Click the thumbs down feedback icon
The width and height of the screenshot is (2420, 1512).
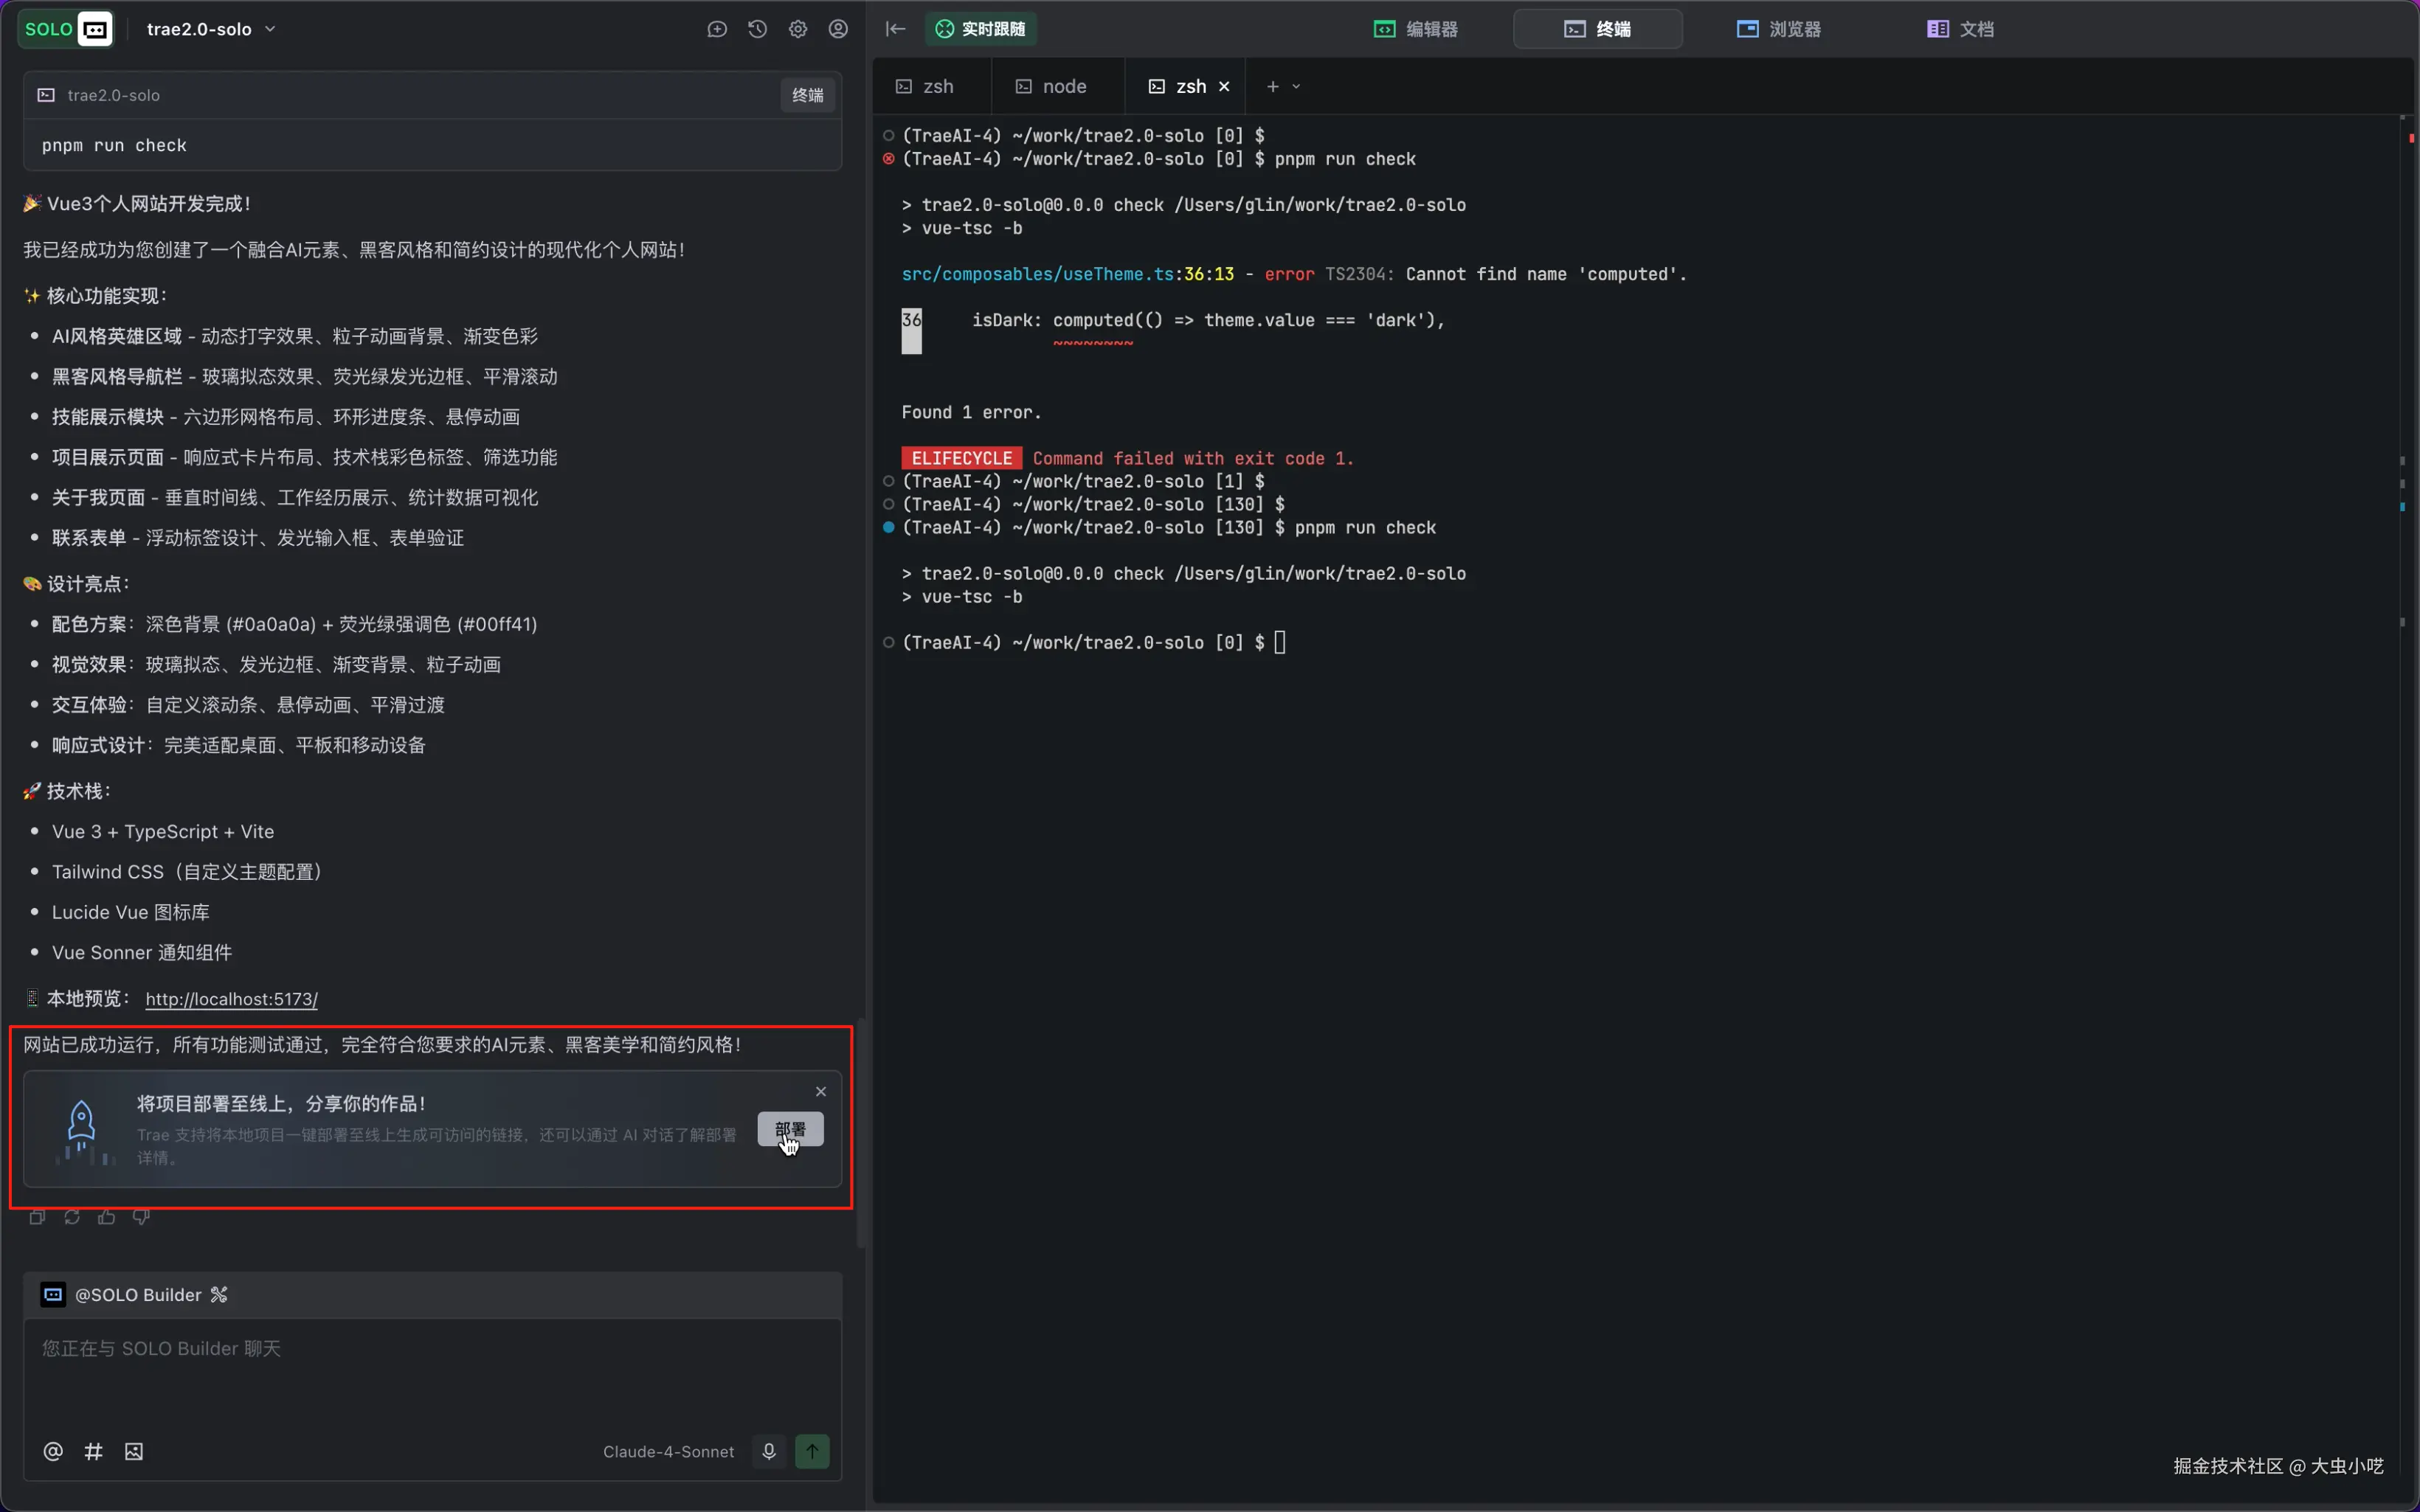pos(141,1217)
